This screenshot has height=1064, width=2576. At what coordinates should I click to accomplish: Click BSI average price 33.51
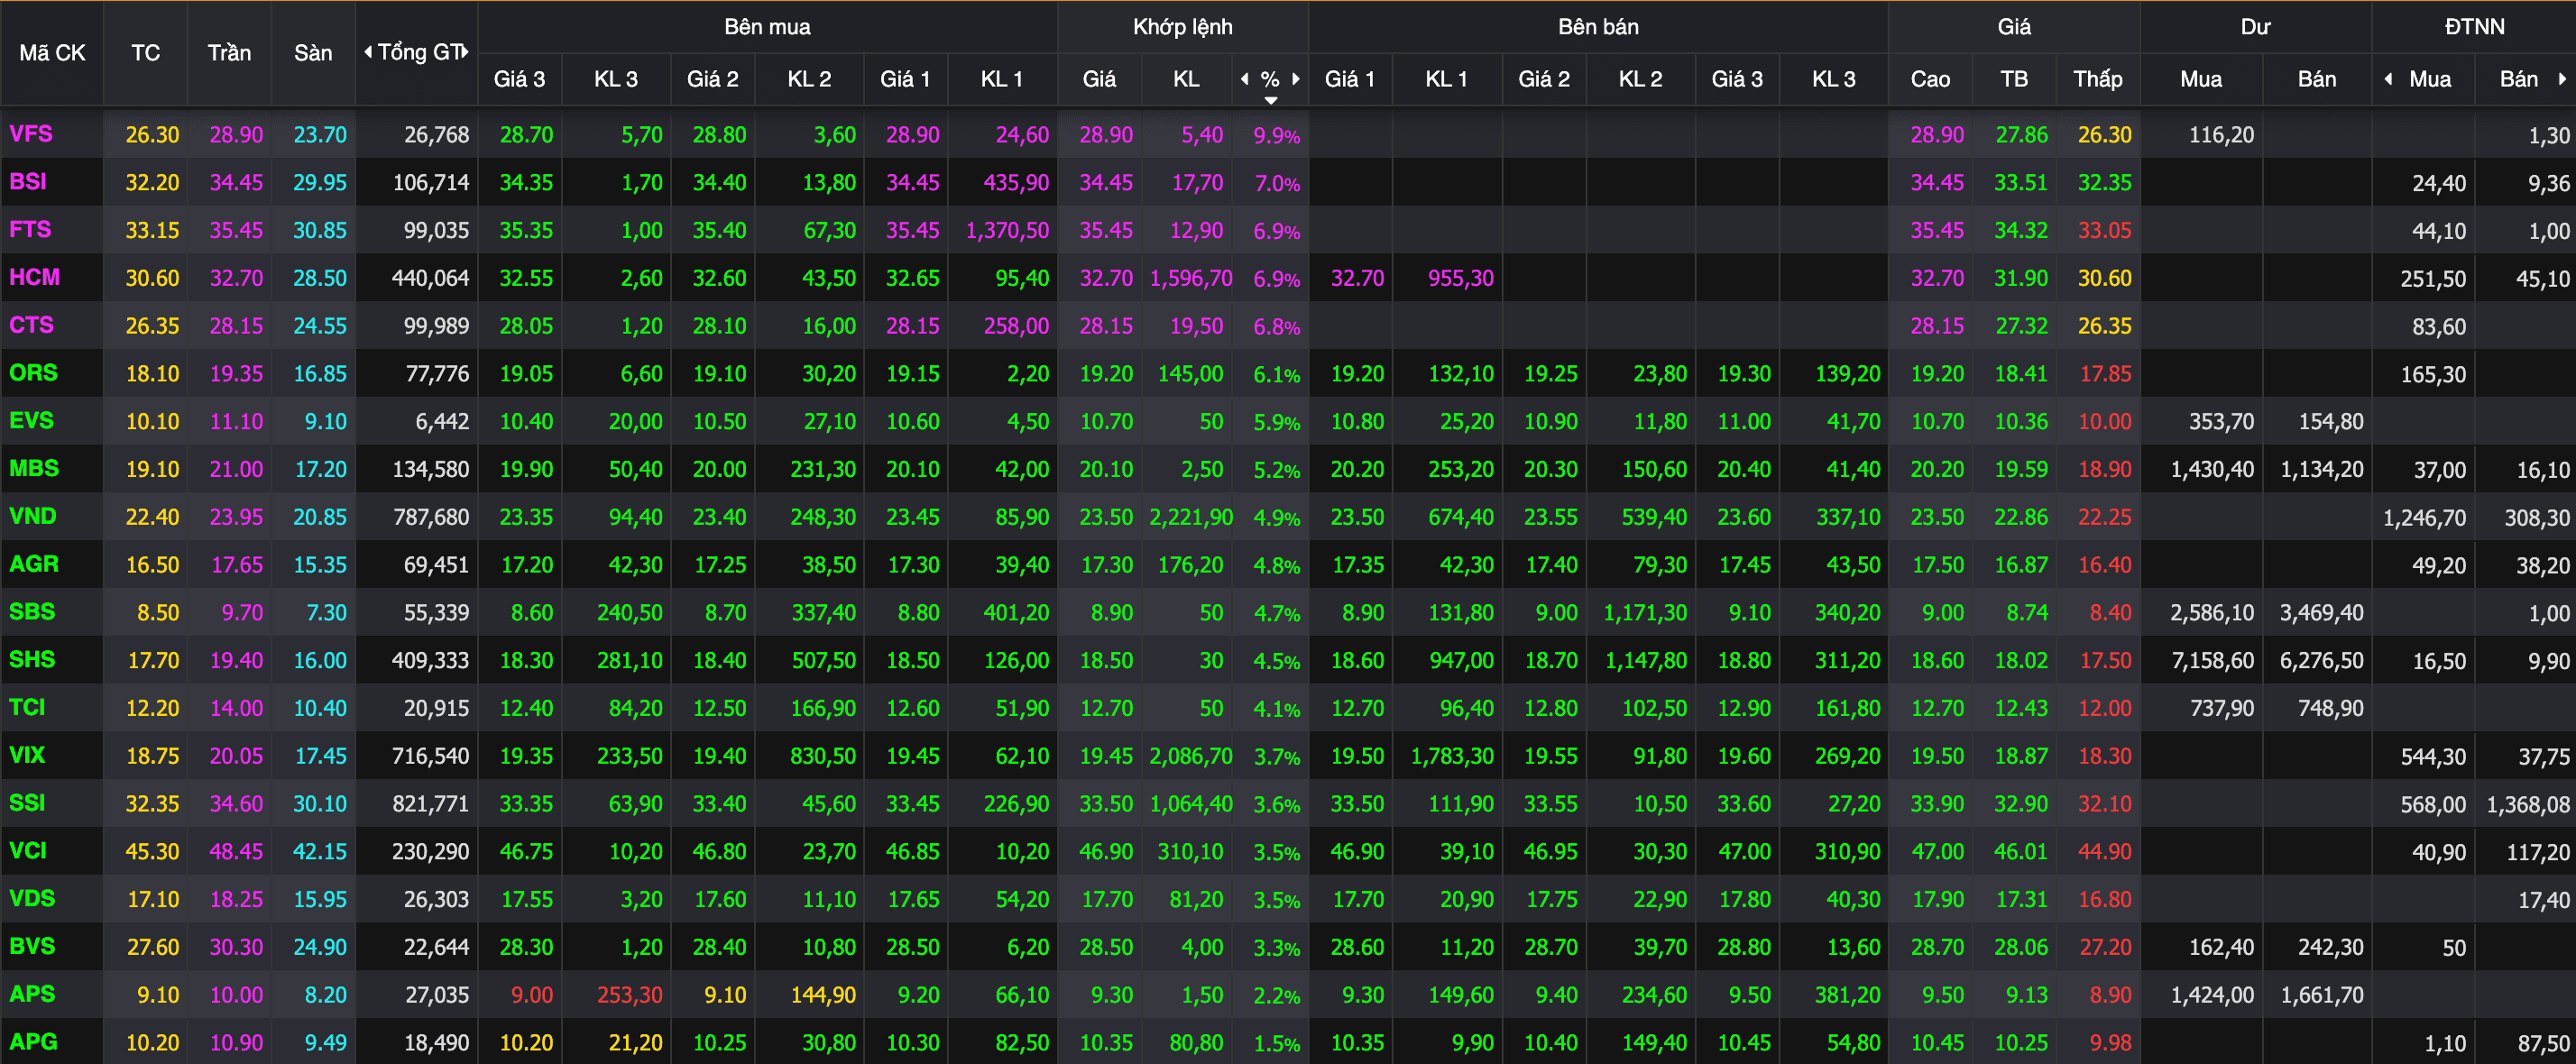click(x=2021, y=183)
